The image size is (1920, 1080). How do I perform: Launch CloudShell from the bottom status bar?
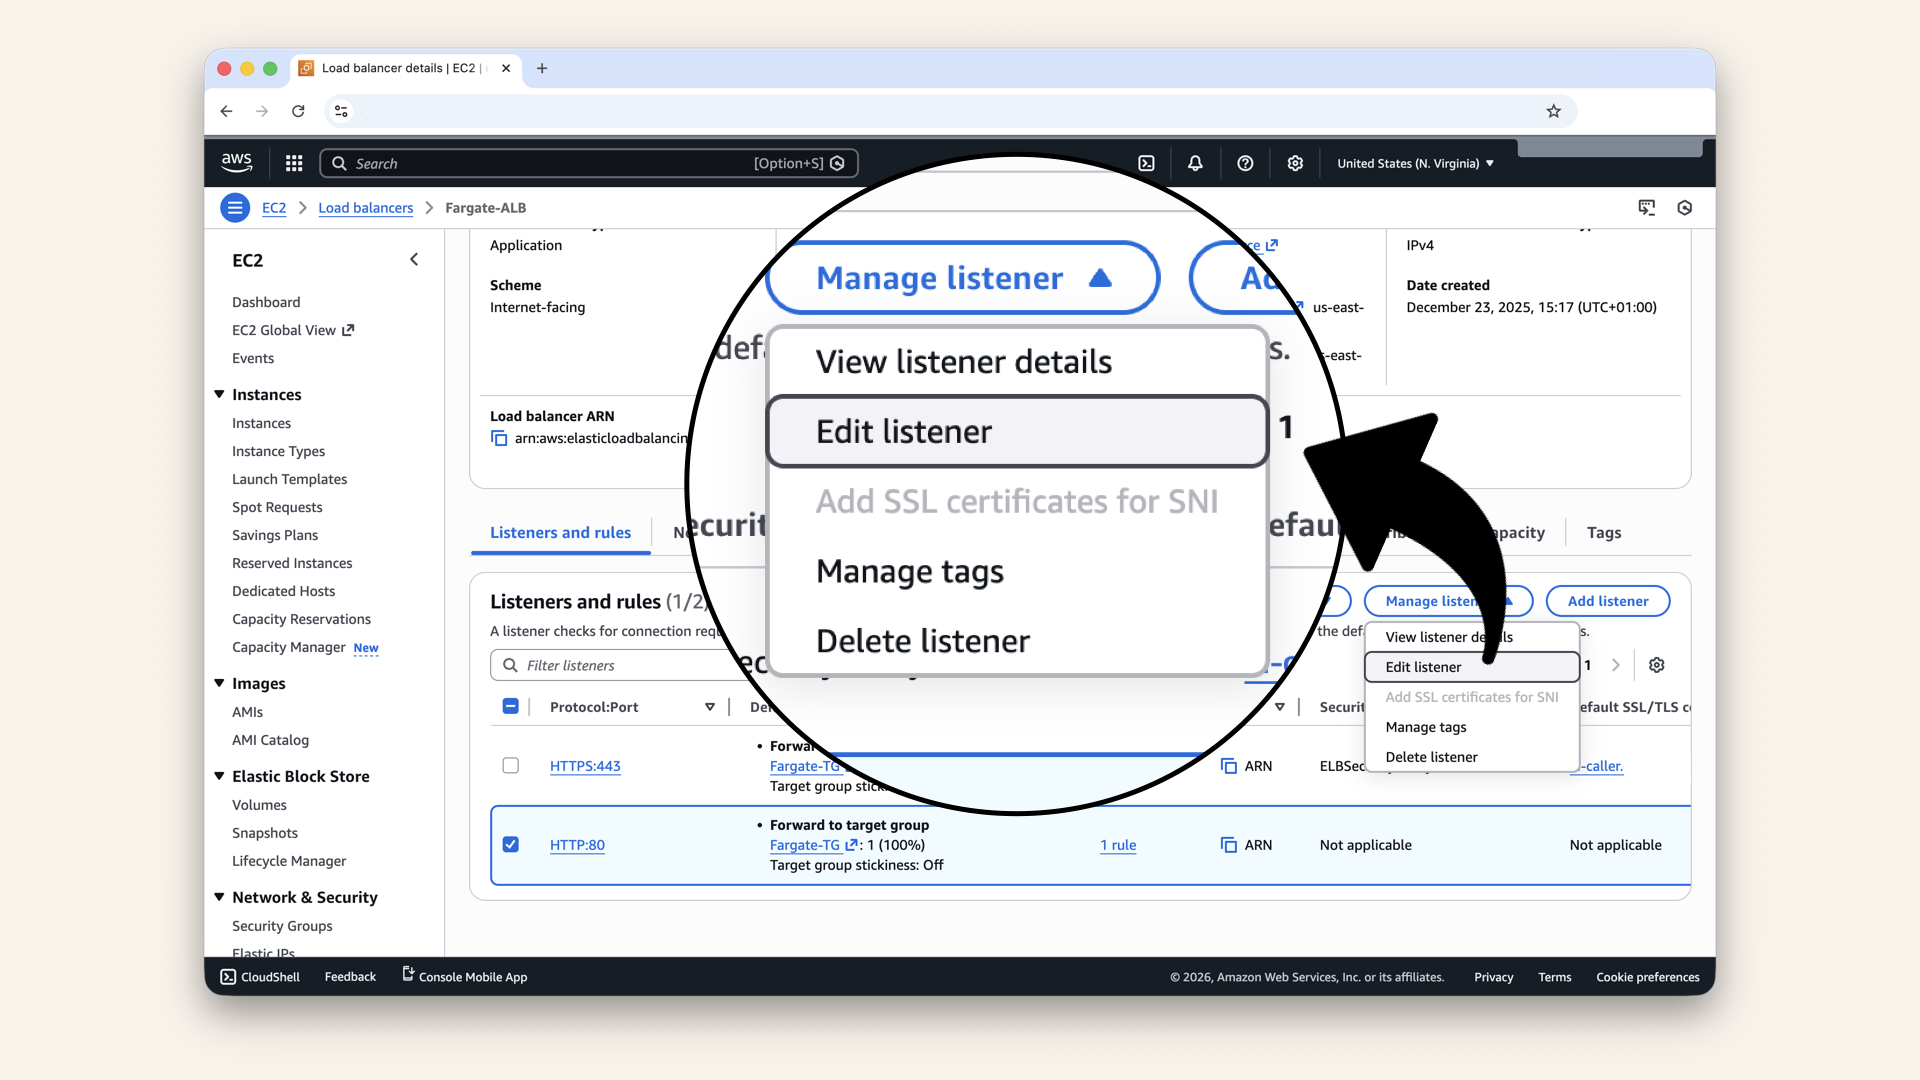(259, 977)
